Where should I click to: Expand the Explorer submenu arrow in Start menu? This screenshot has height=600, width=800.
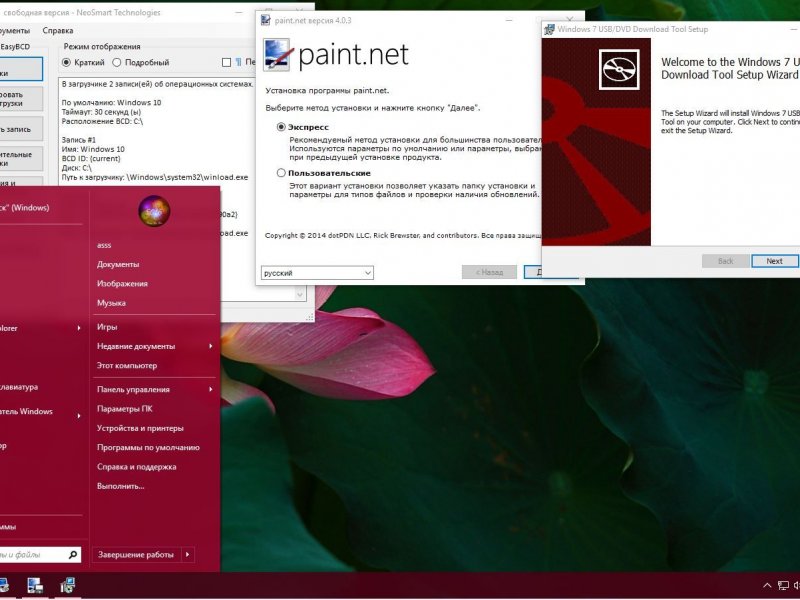[79, 328]
